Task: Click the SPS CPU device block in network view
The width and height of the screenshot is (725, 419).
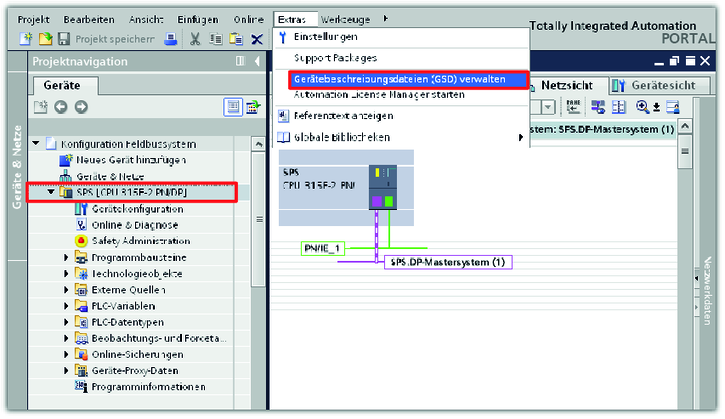Action: tap(382, 188)
